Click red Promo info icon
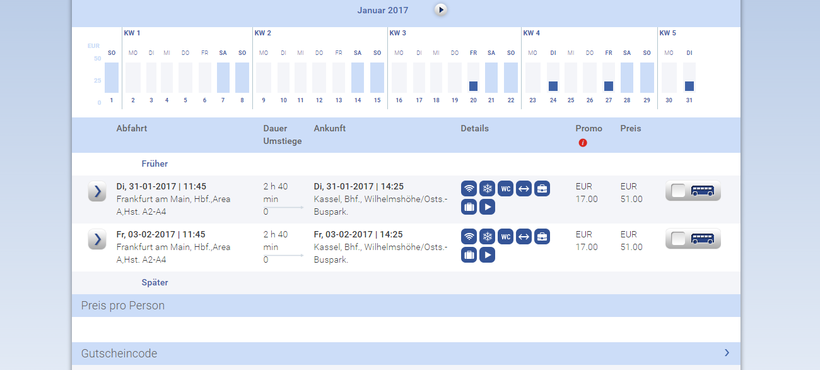820x370 pixels. pyautogui.click(x=583, y=143)
